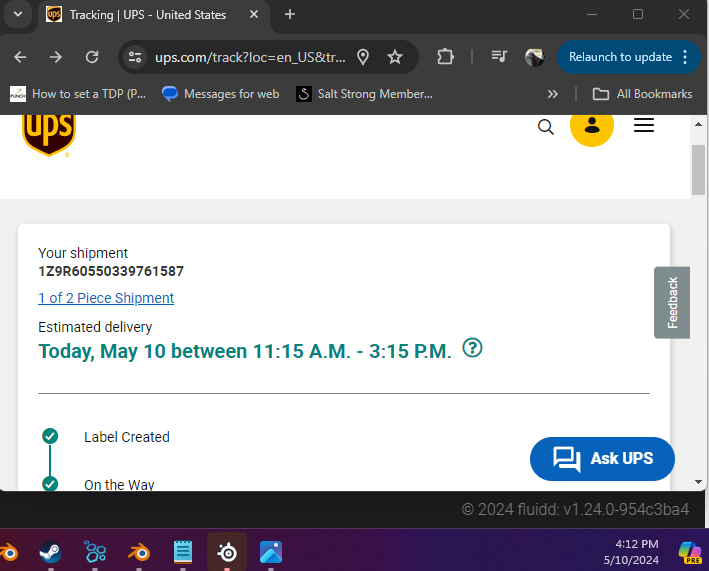The image size is (709, 571).
Task: Click Relaunch to update button
Action: (x=620, y=57)
